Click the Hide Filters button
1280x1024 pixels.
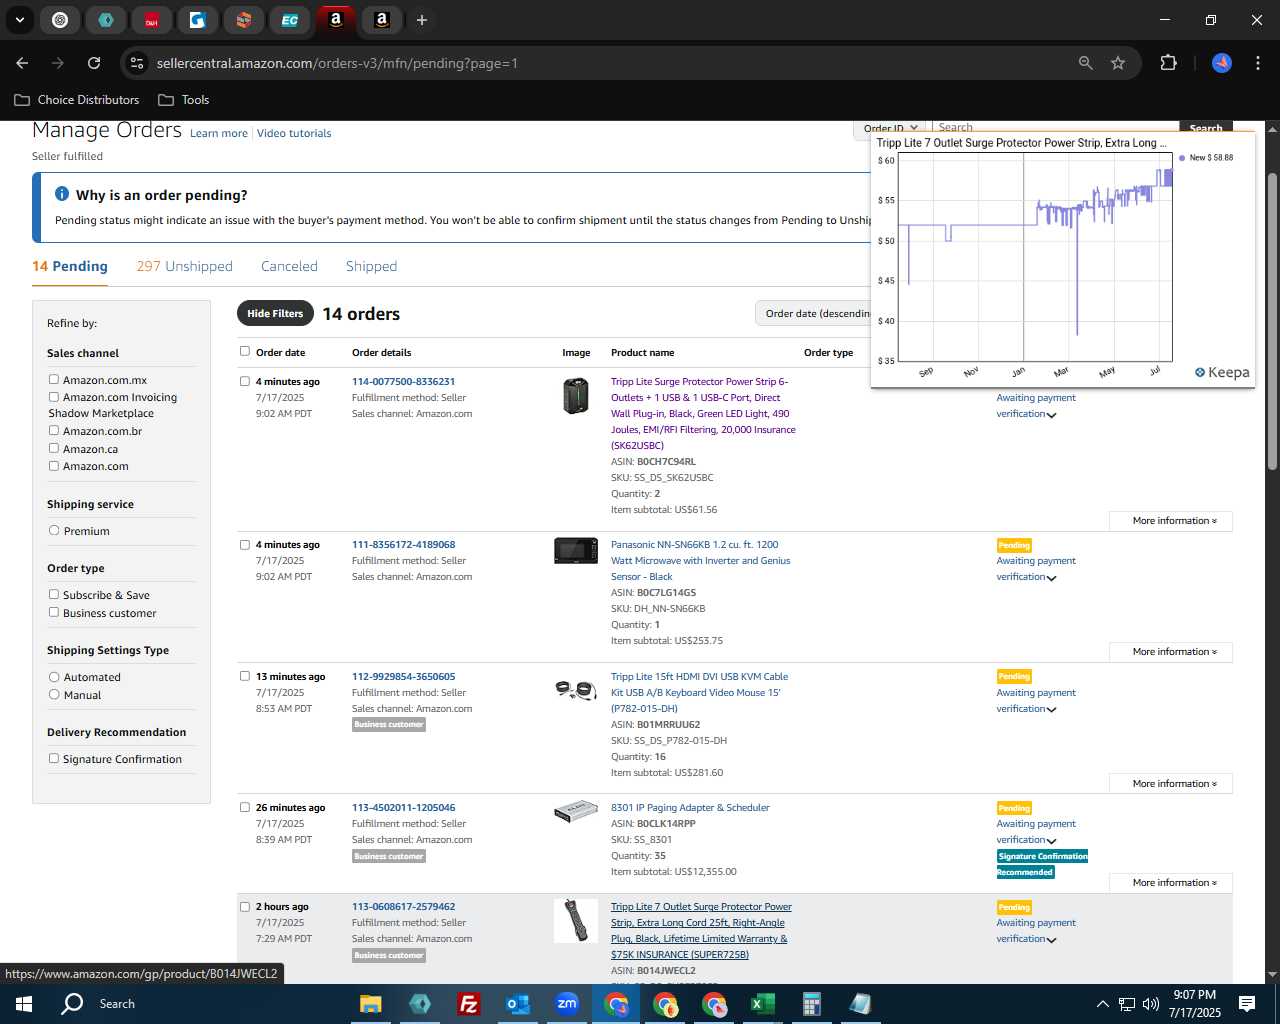[275, 313]
